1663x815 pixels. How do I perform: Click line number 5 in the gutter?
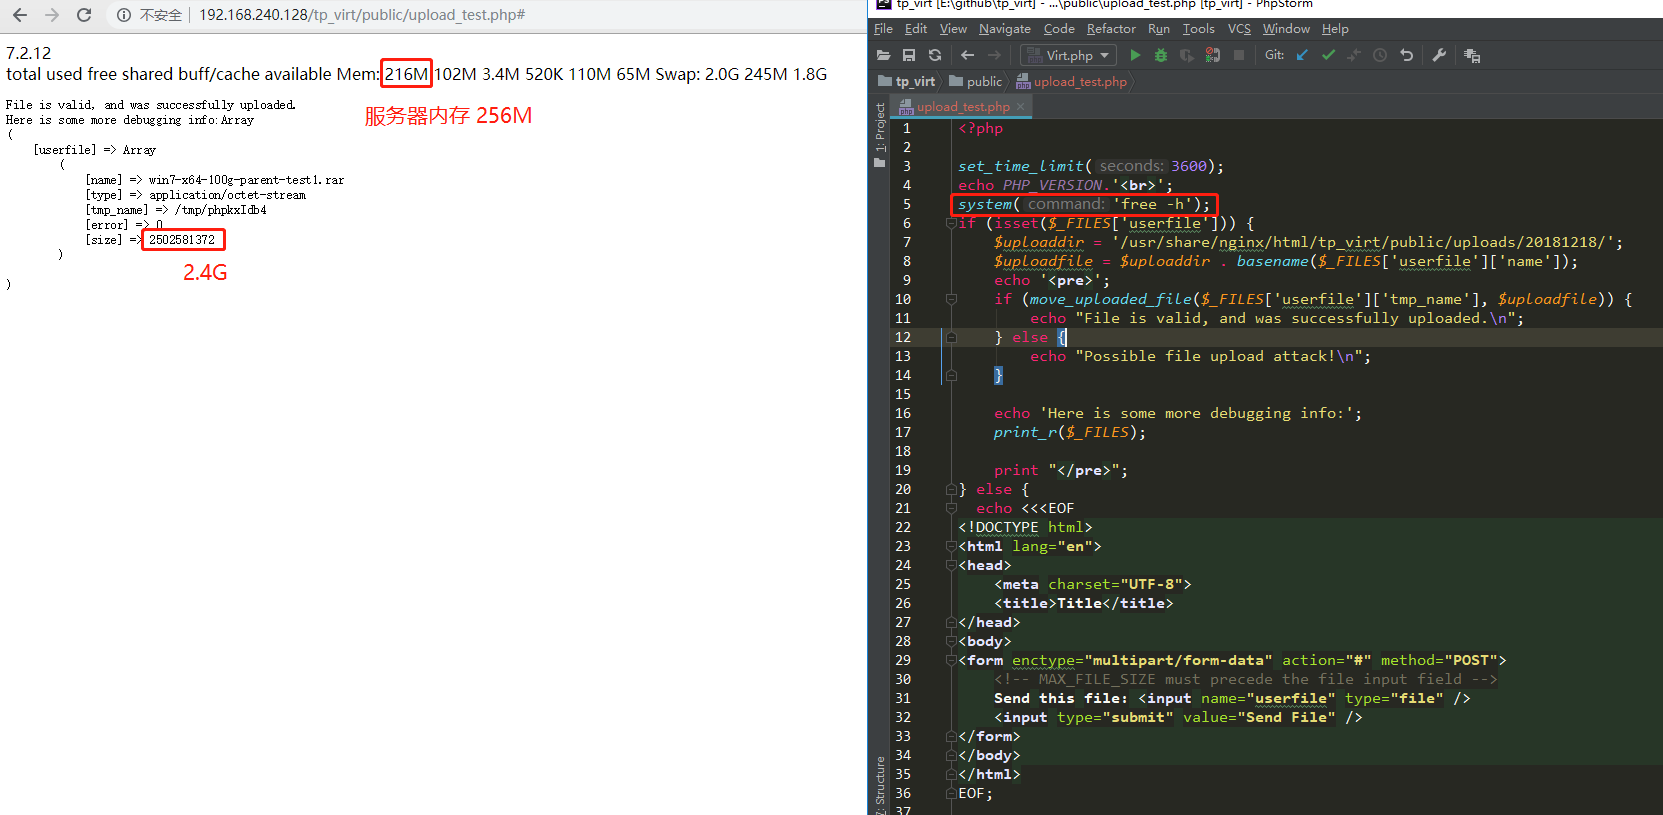pos(907,204)
